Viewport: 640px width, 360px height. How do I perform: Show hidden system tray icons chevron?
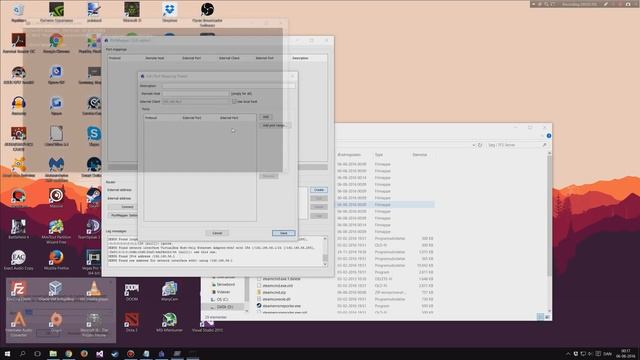[568, 354]
